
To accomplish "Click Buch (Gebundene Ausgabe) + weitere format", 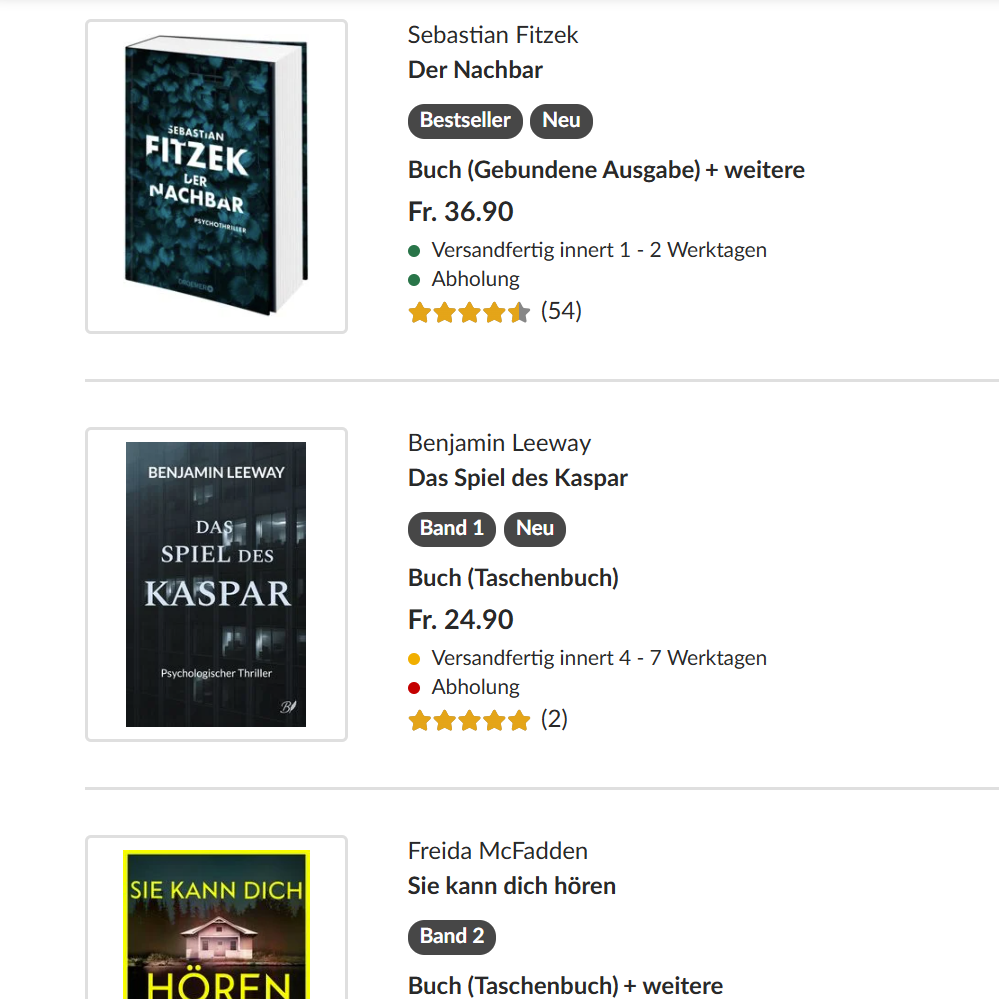I will 606,170.
